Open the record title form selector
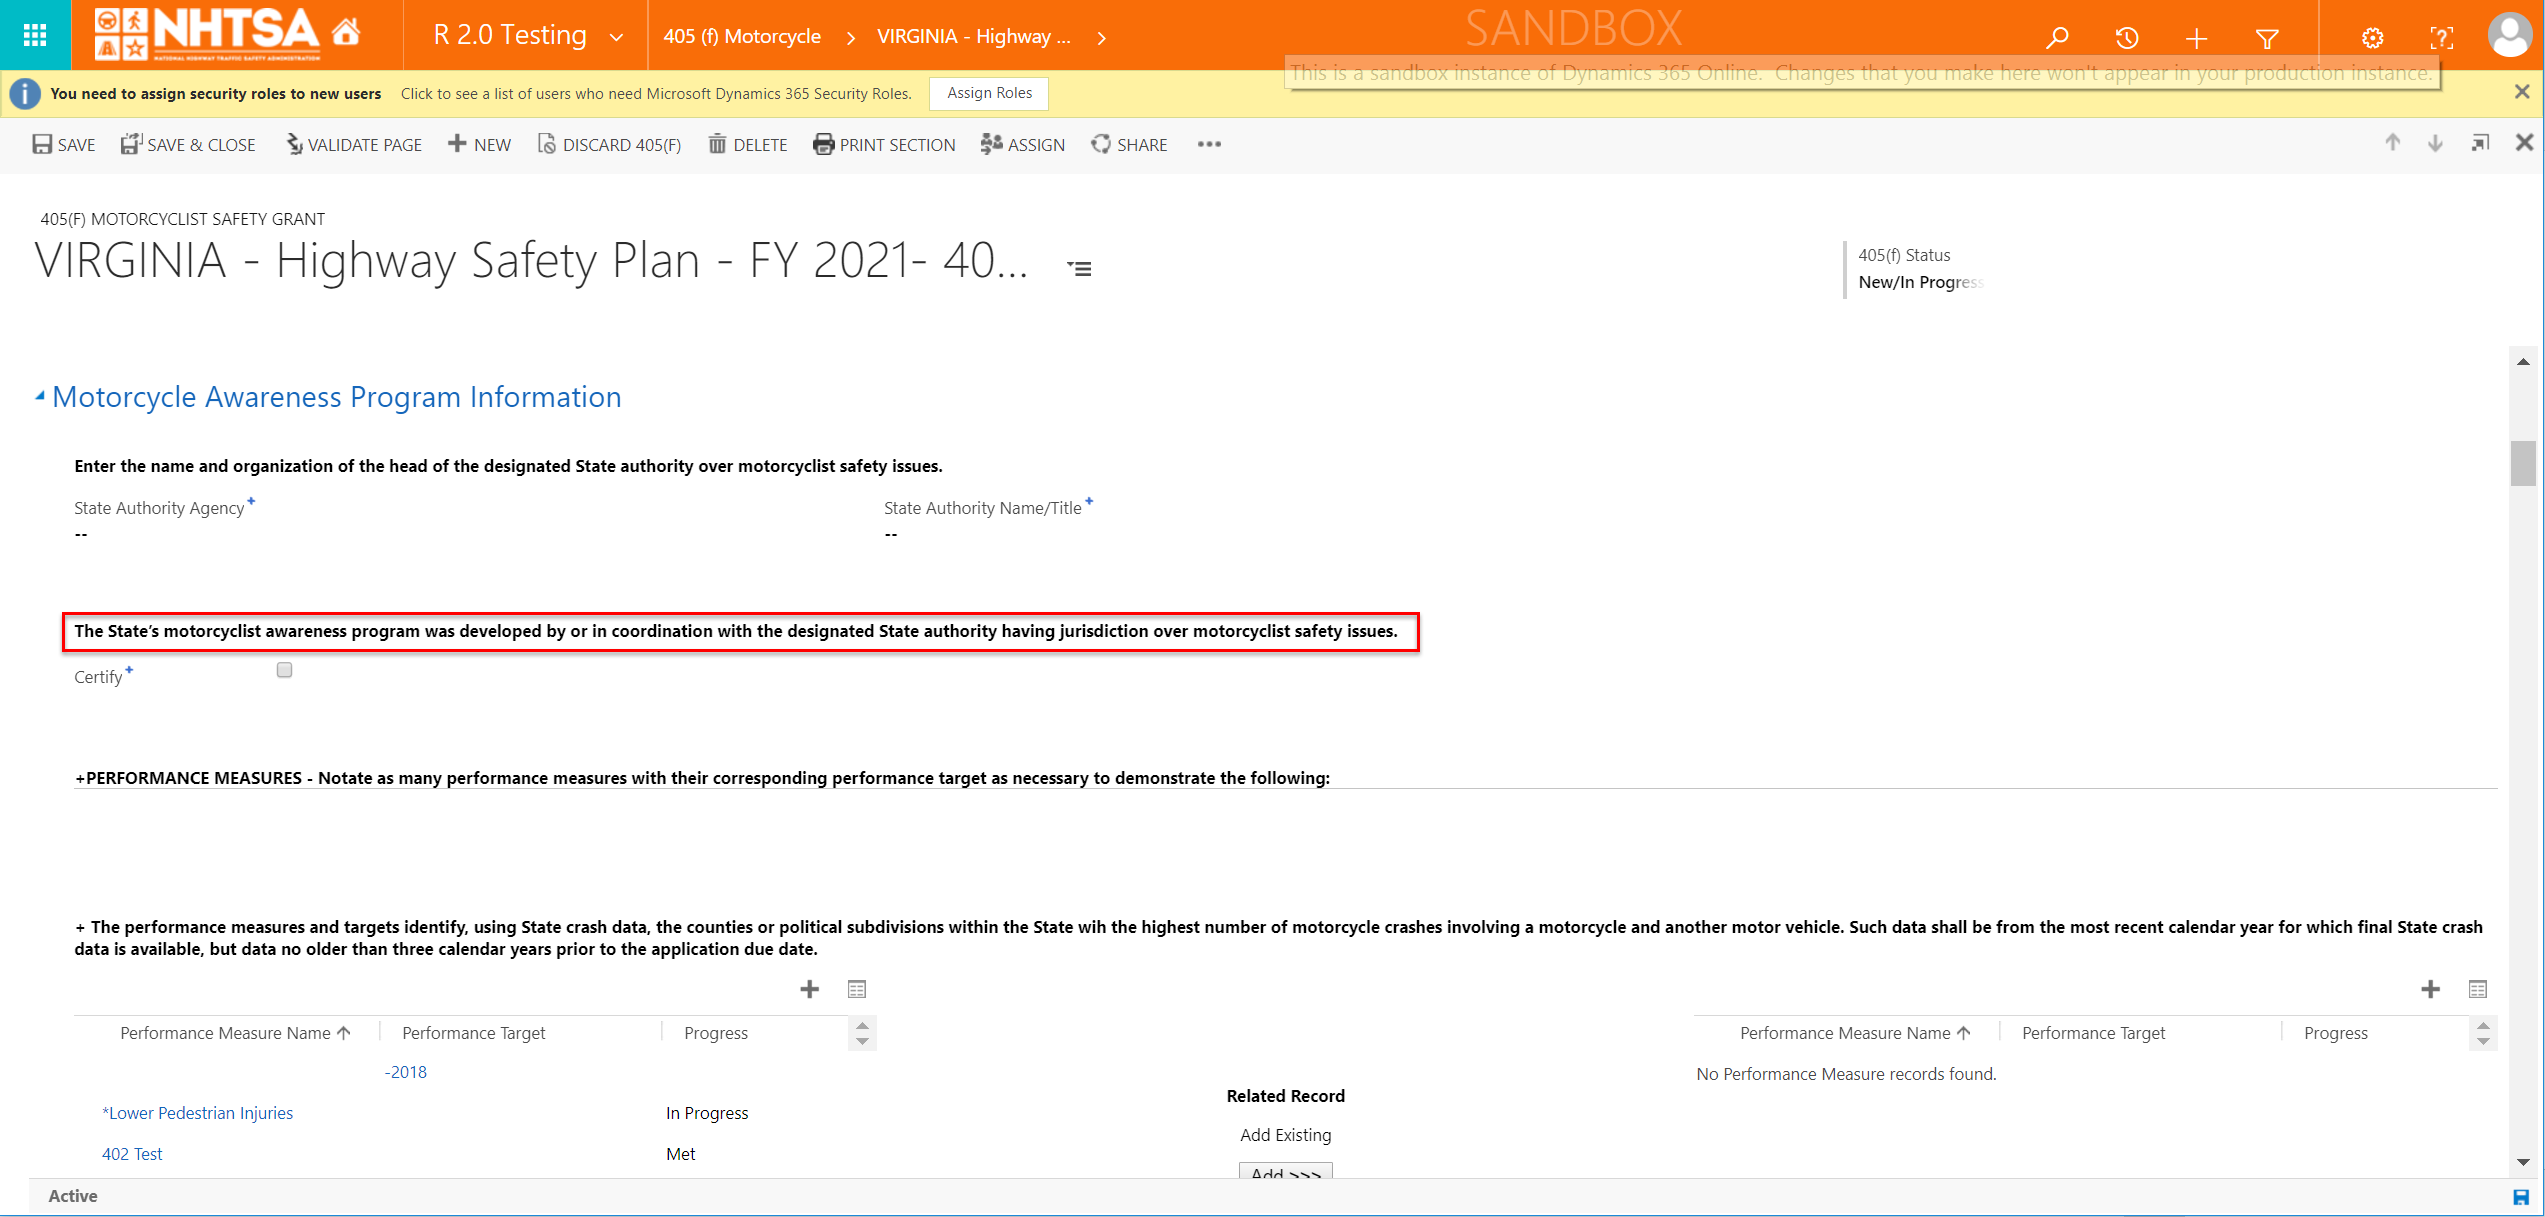The width and height of the screenshot is (2545, 1217). tap(1079, 268)
